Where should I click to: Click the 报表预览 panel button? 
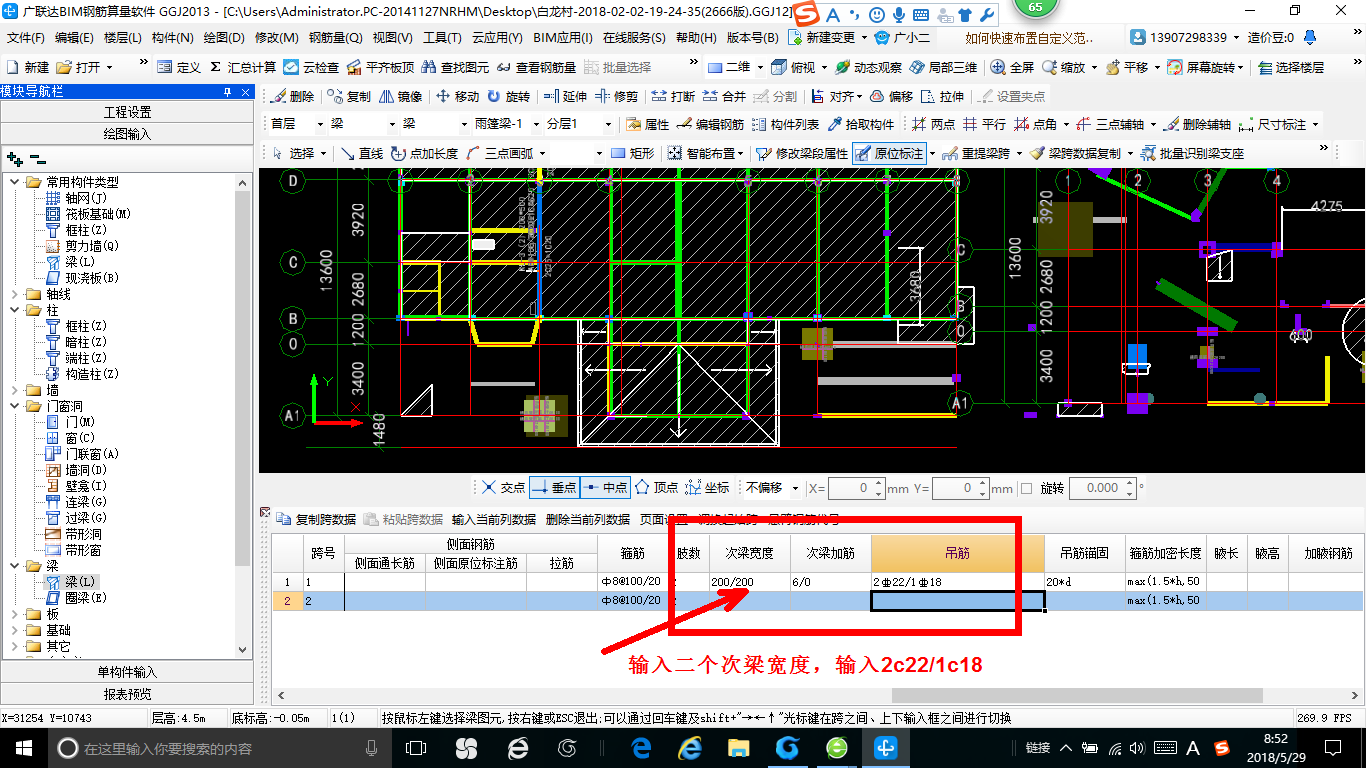[127, 694]
